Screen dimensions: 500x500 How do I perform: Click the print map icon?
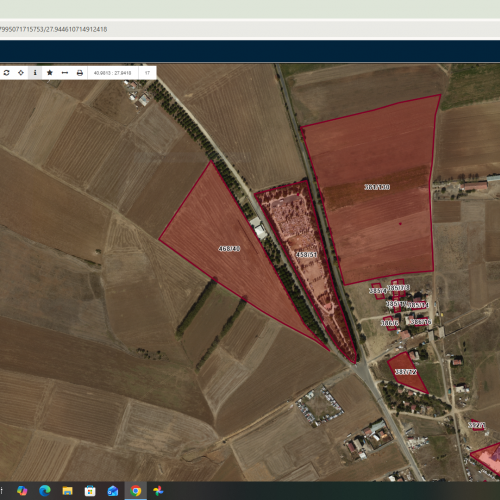(x=80, y=73)
